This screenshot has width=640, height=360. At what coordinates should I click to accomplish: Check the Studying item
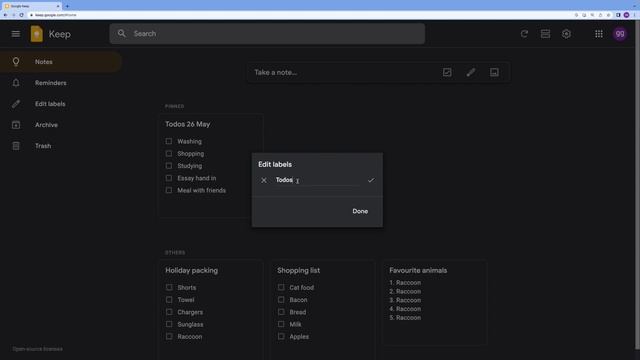(x=169, y=166)
